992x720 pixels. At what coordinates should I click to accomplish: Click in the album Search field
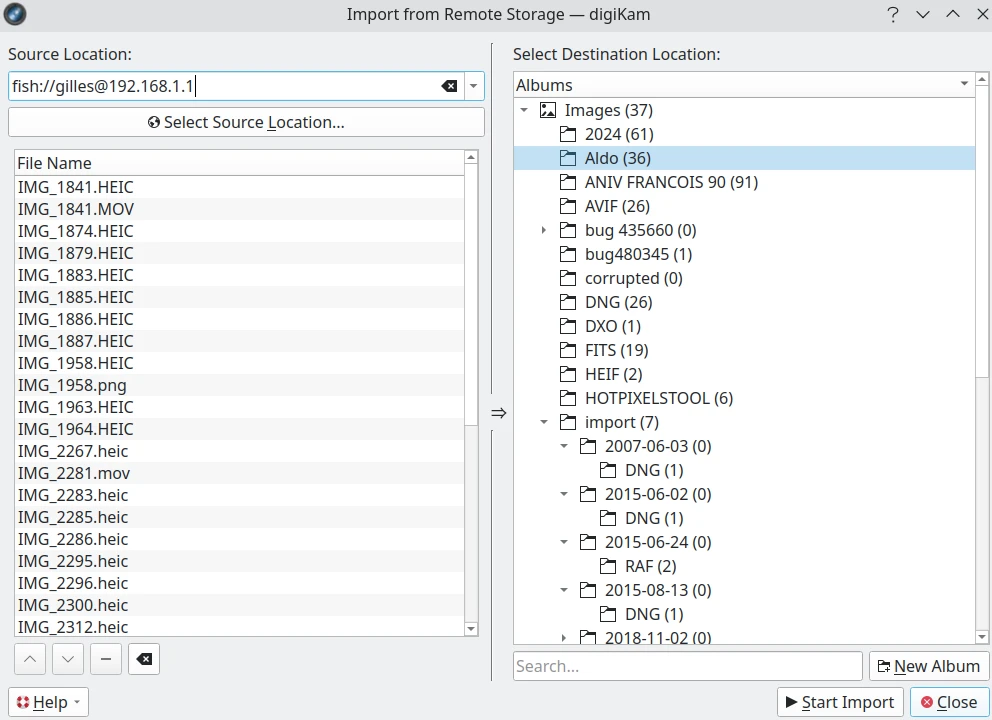[x=686, y=666]
